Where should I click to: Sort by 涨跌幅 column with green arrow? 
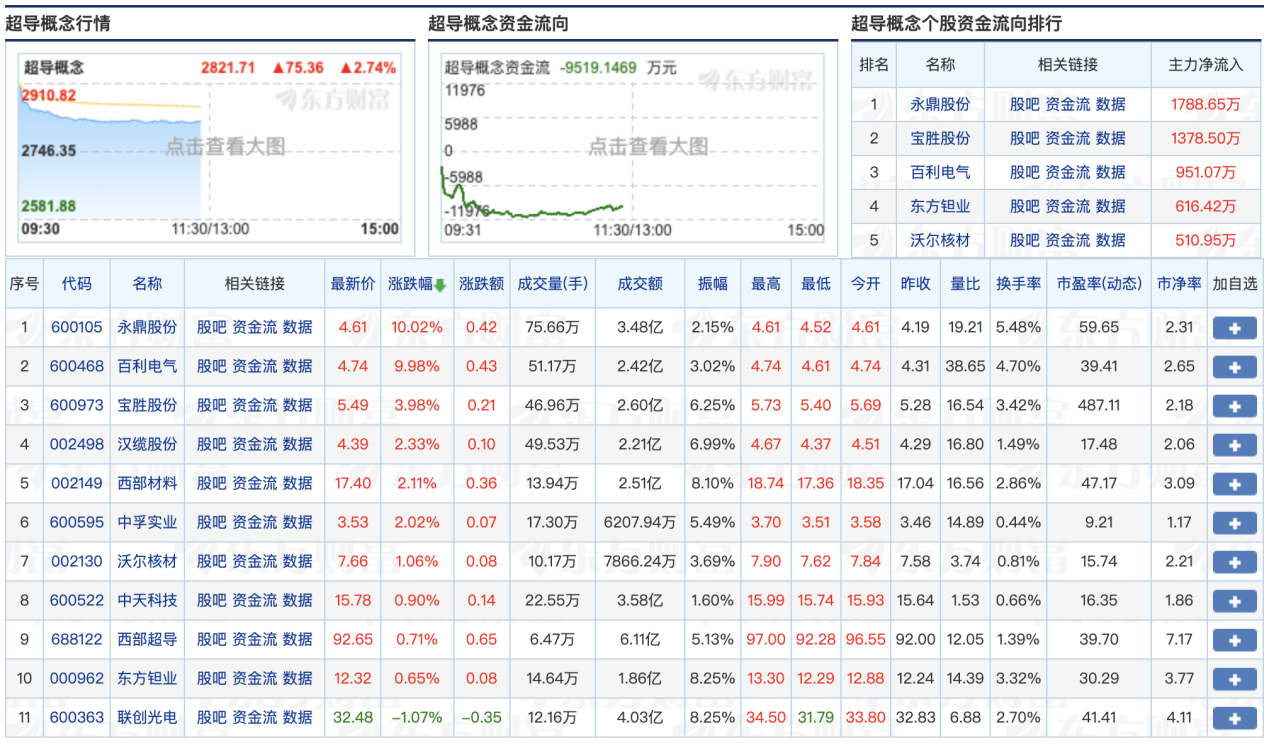coord(416,283)
